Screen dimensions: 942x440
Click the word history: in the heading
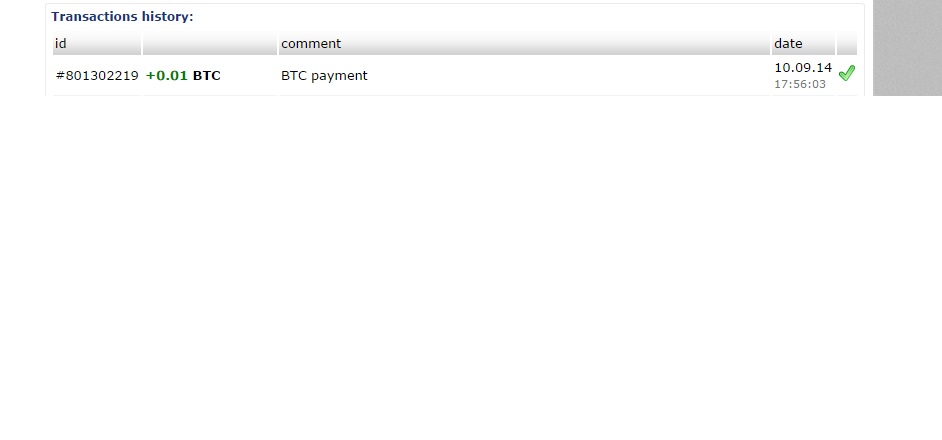(x=168, y=17)
